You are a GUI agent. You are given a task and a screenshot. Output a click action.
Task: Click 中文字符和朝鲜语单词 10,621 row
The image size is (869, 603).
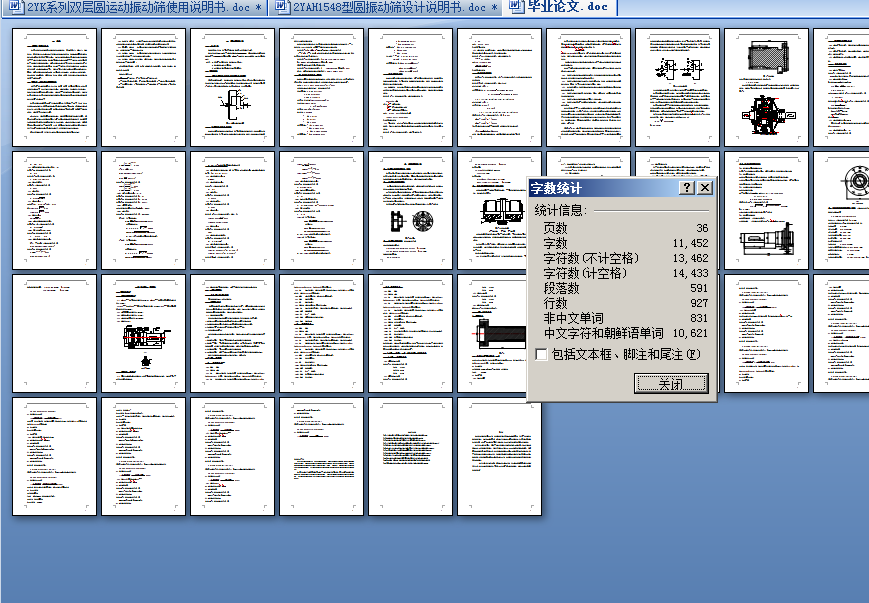pyautogui.click(x=625, y=333)
